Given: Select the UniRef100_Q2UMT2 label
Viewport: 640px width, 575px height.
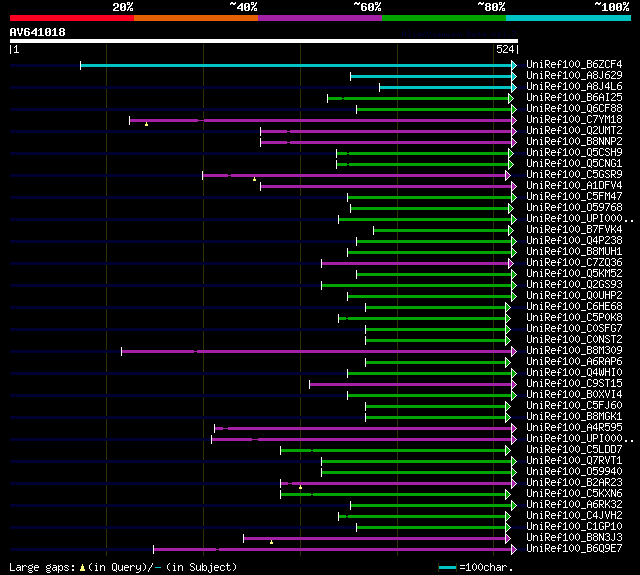Looking at the screenshot, I should 574,131.
